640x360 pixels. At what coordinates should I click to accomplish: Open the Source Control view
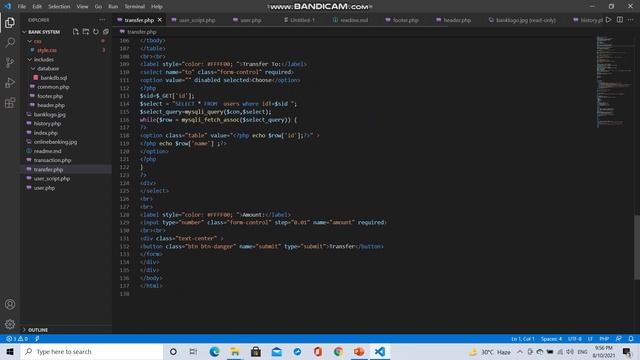(10, 62)
